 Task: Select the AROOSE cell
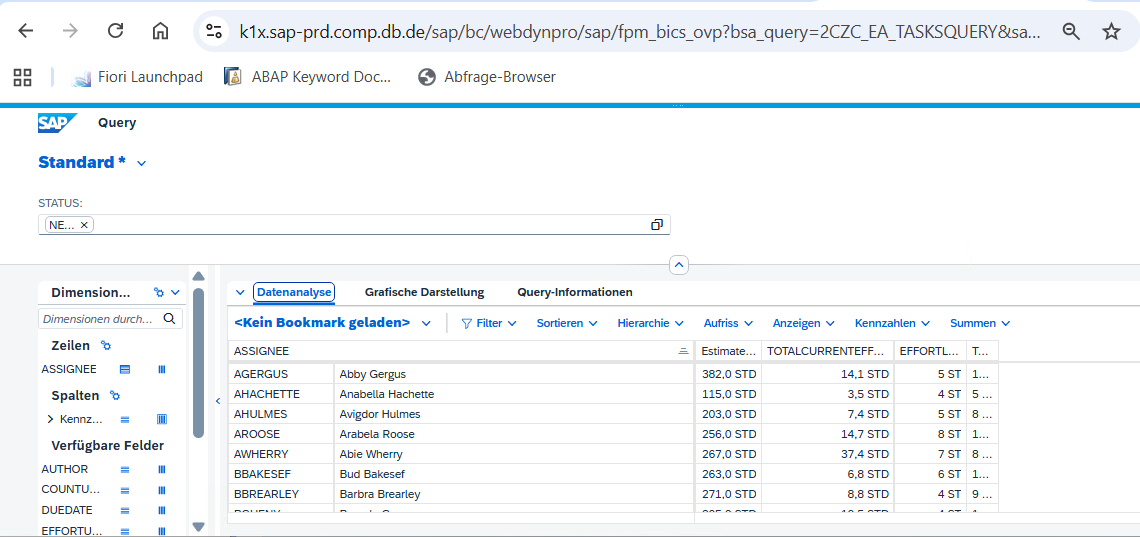281,434
